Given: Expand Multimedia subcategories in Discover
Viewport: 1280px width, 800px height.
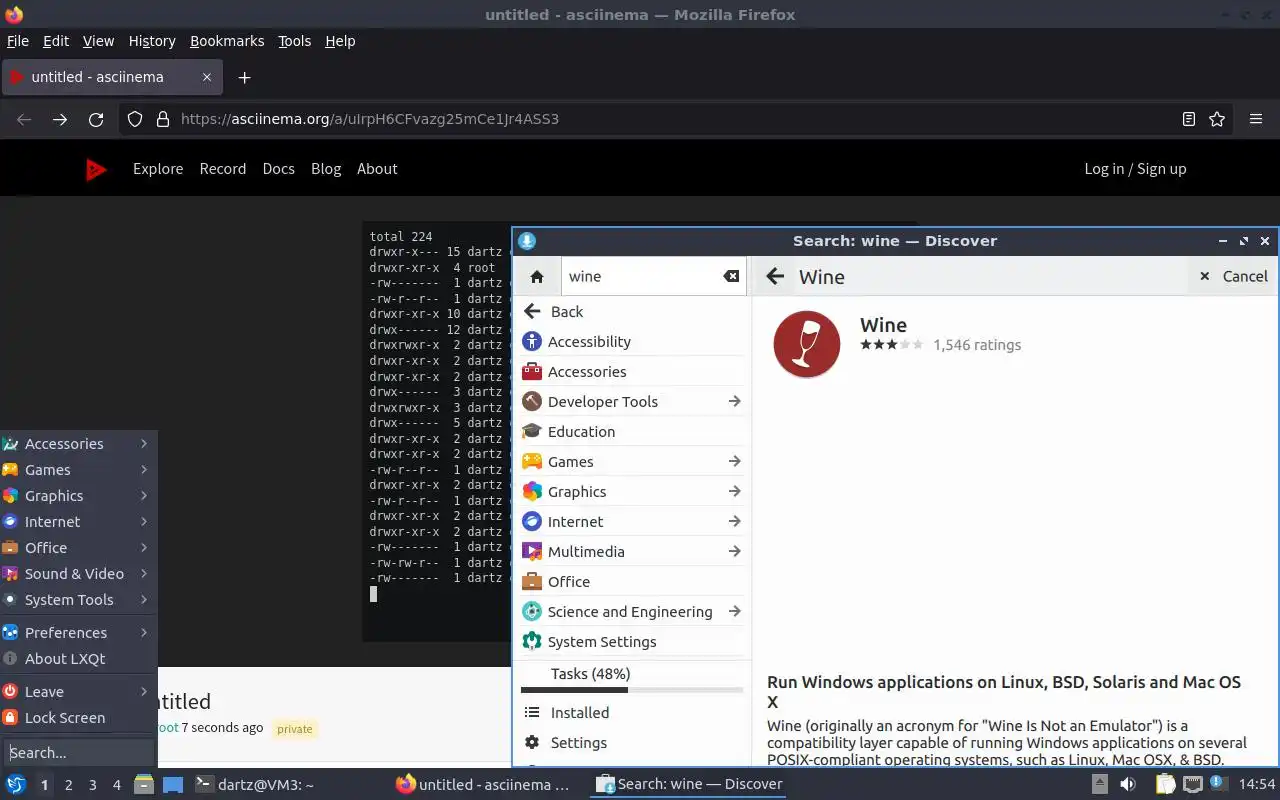Looking at the screenshot, I should coord(734,551).
